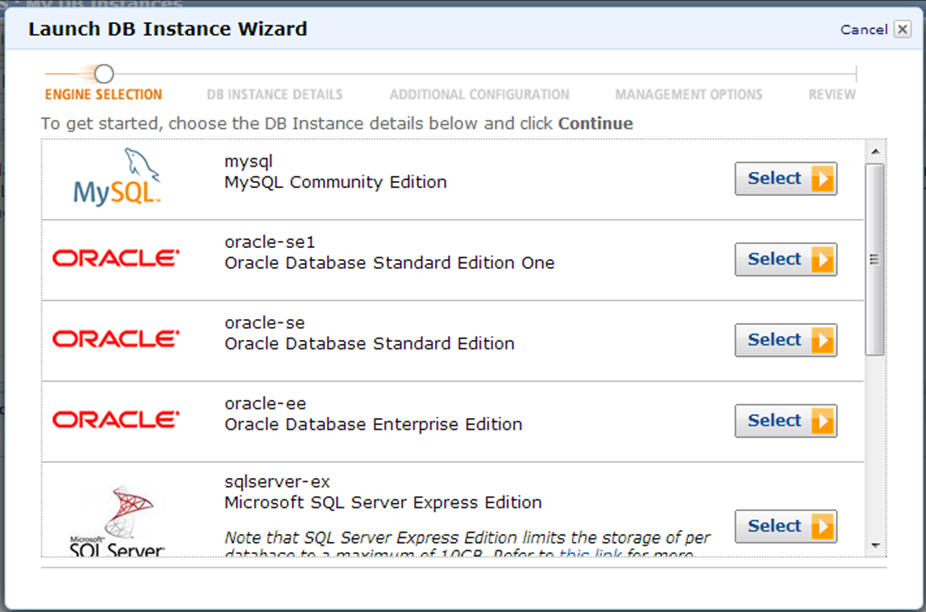This screenshot has height=612, width=926.
Task: Go to the Review step
Action: [832, 95]
